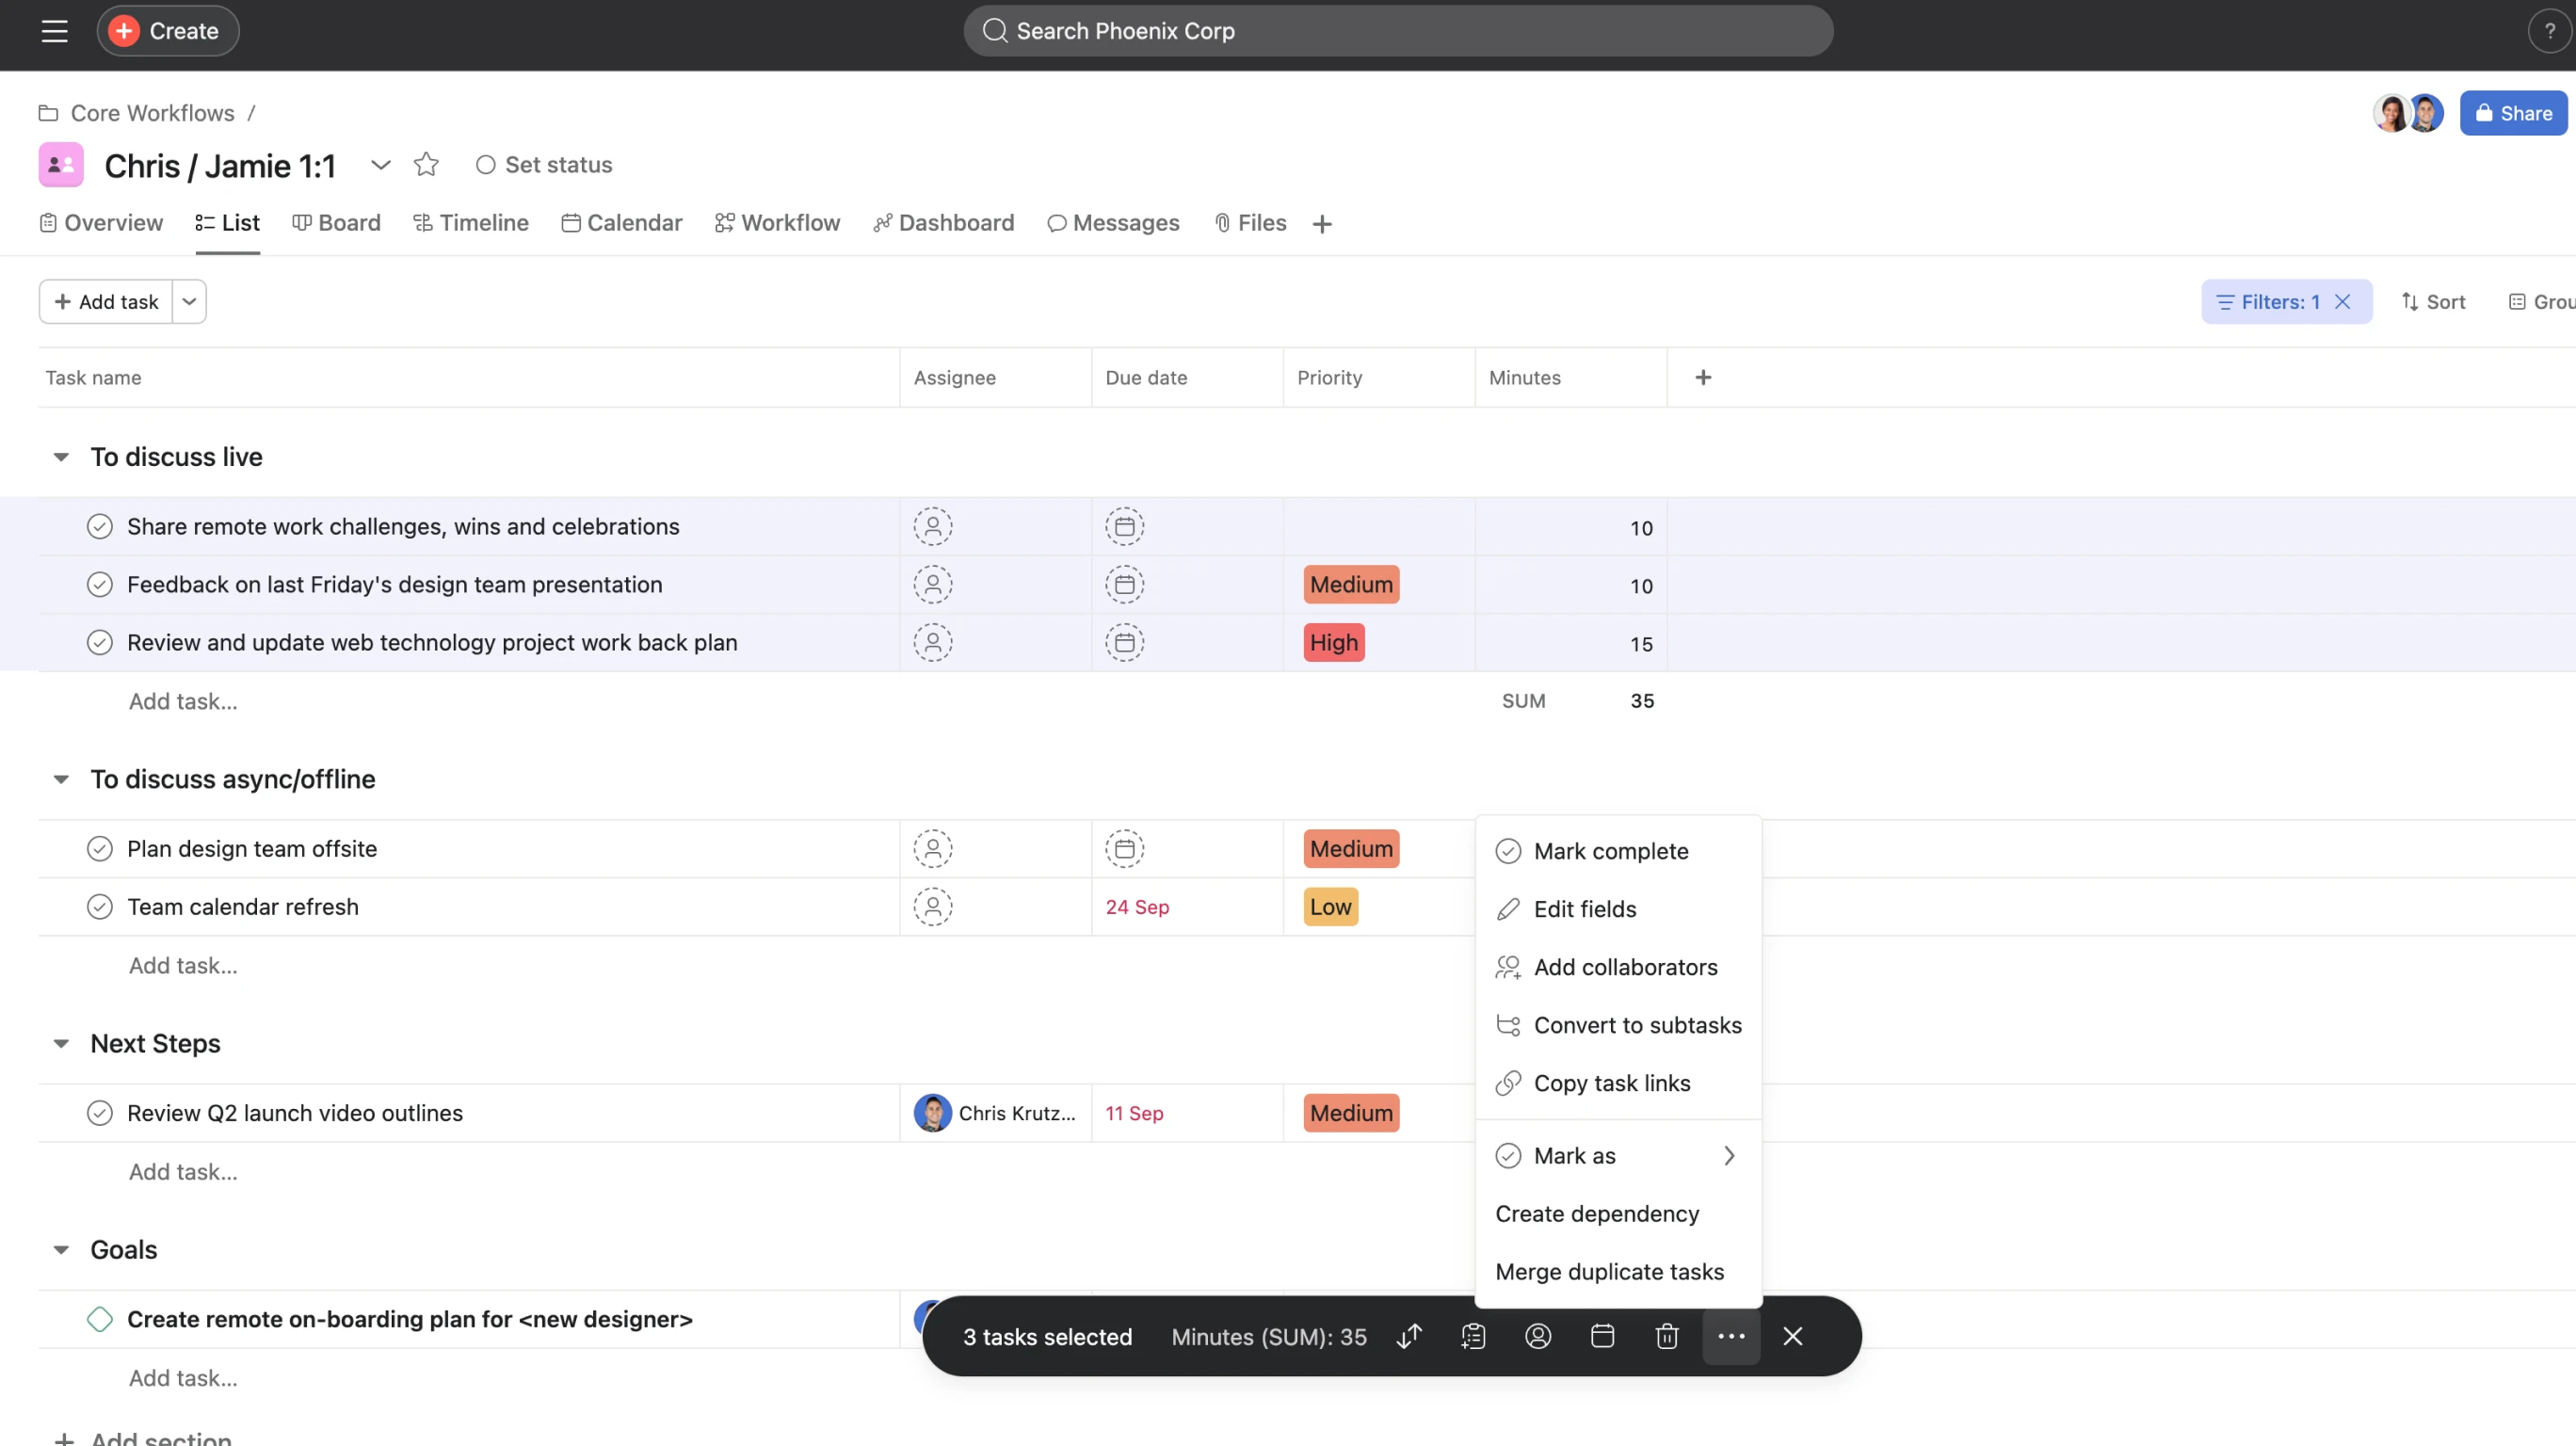Image resolution: width=2576 pixels, height=1446 pixels.
Task: Click the Search Phoenix Corp search bar
Action: click(1397, 30)
